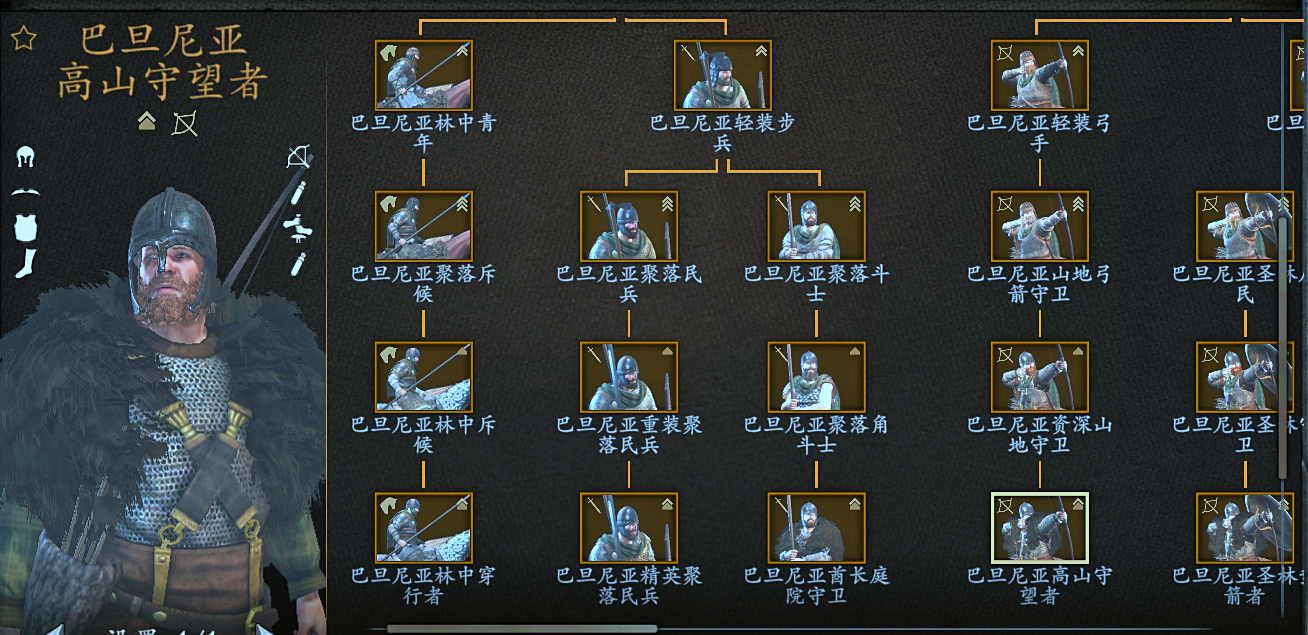Click the upper arrow quiver slot icon
Screen dimensions: 1308x635
click(x=298, y=193)
